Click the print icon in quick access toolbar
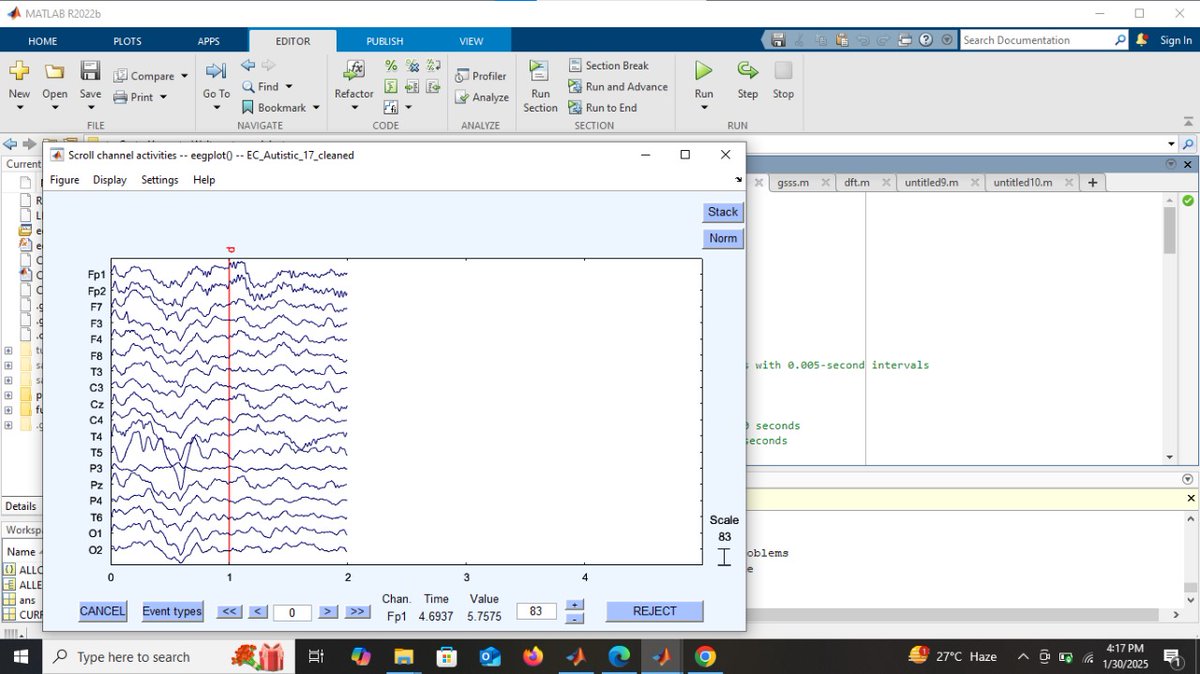The width and height of the screenshot is (1200, 674). 905,40
